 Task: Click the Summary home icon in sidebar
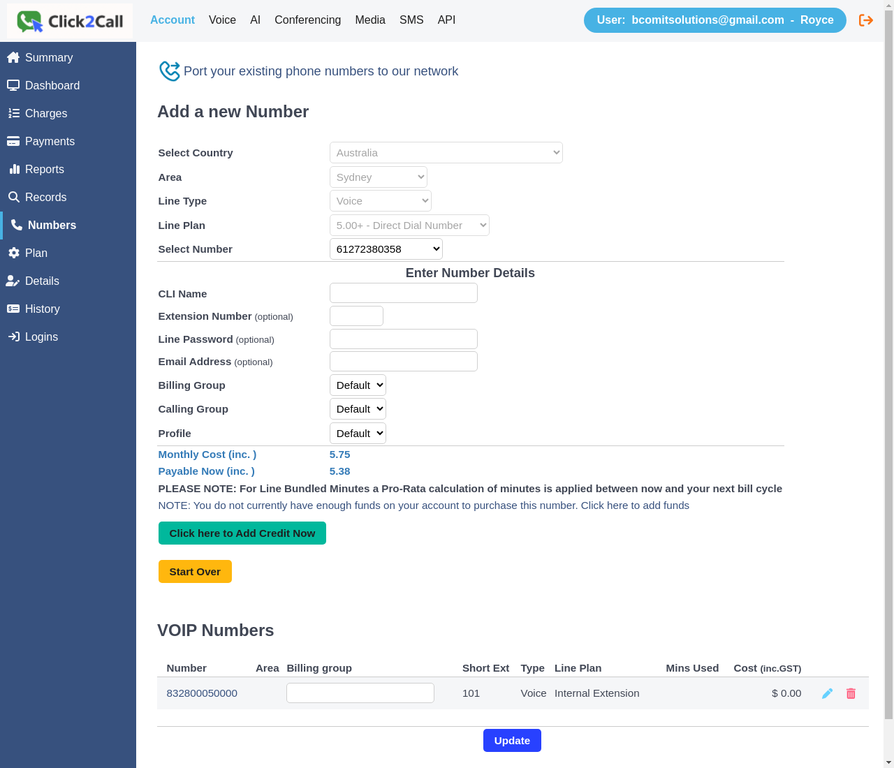16,57
